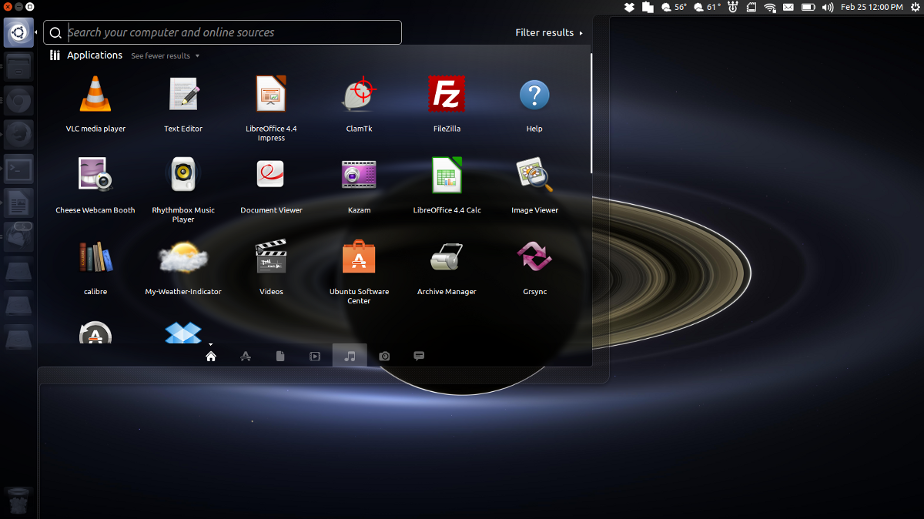Launch Cheese Webcam Booth
Image resolution: width=924 pixels, height=519 pixels.
tap(95, 185)
